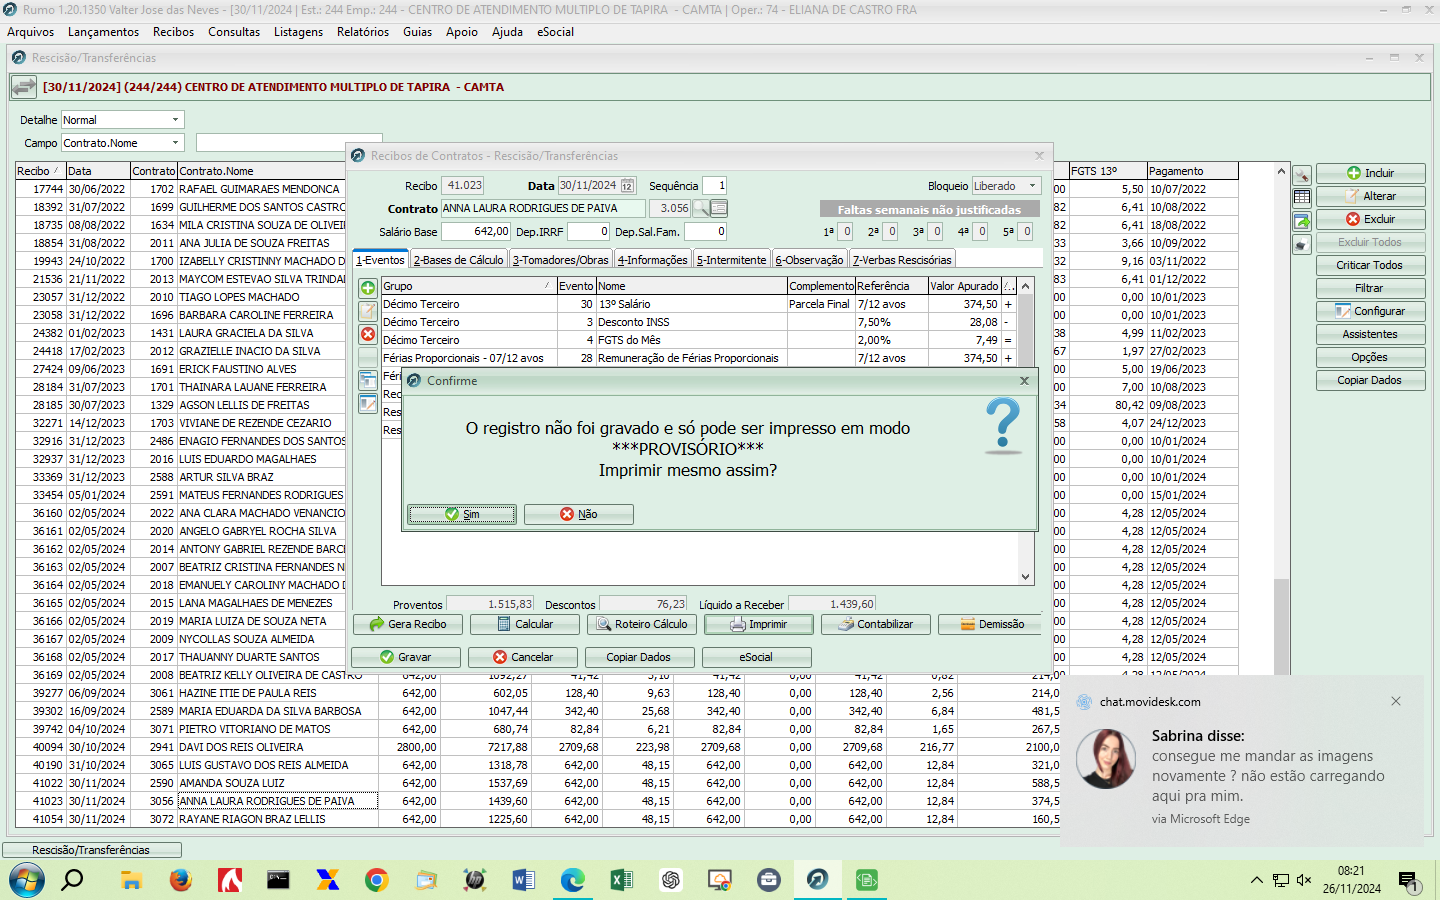This screenshot has height=900, width=1440.
Task: Open the Lançamentos menu
Action: 104,32
